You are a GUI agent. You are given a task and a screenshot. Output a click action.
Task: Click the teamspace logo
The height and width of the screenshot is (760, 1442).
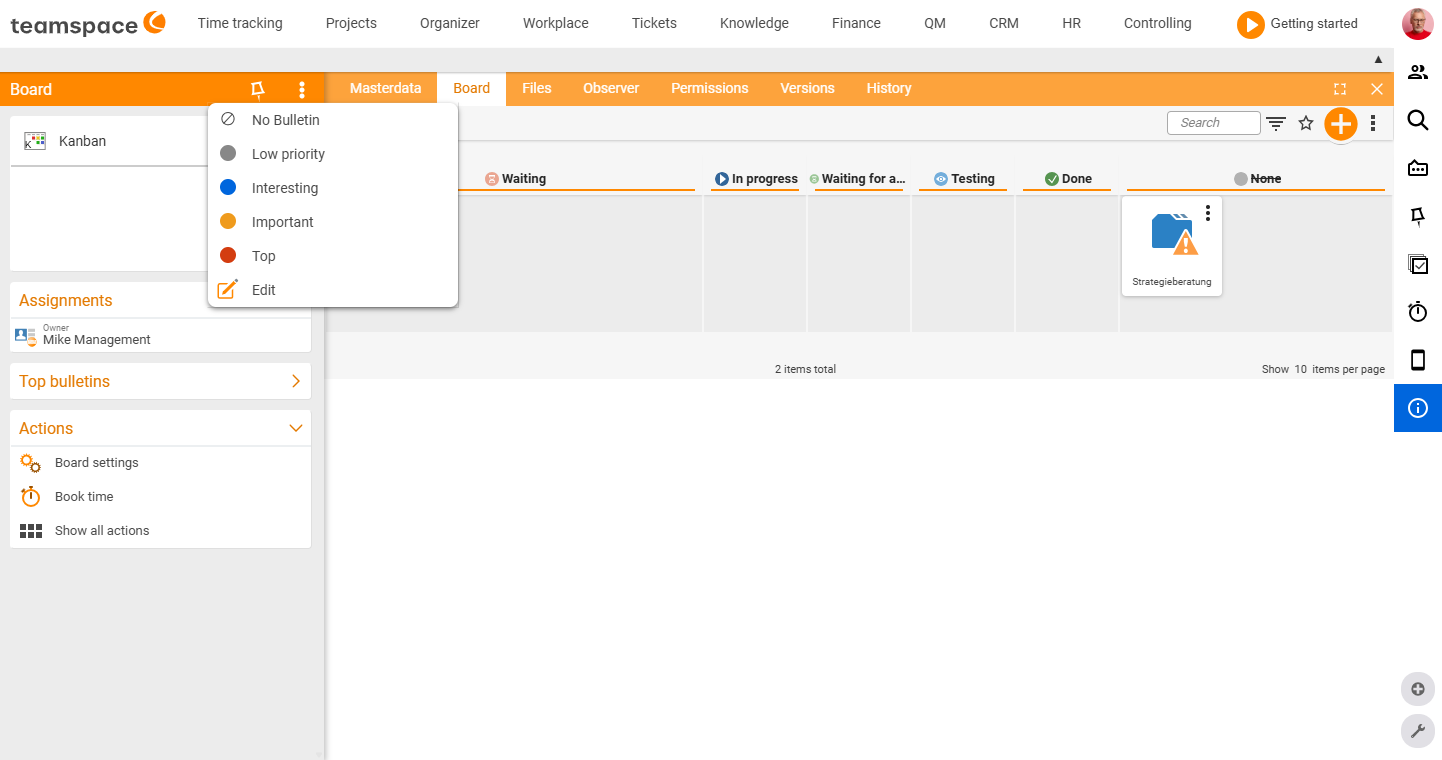(x=88, y=24)
